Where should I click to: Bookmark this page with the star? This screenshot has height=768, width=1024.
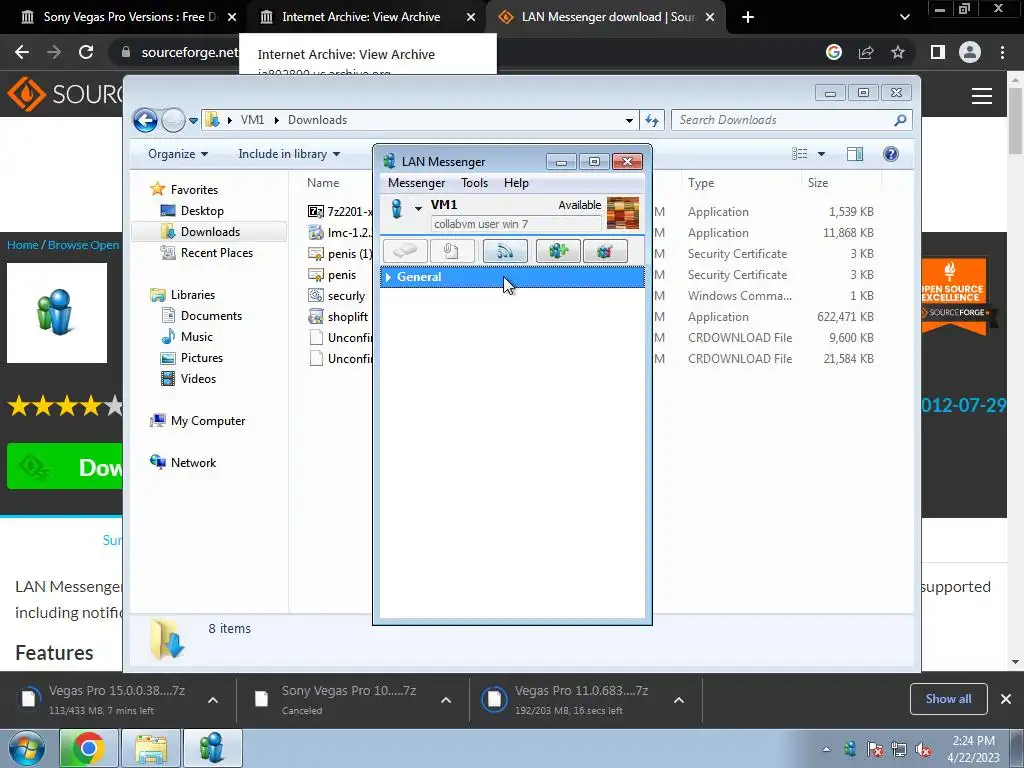point(898,52)
